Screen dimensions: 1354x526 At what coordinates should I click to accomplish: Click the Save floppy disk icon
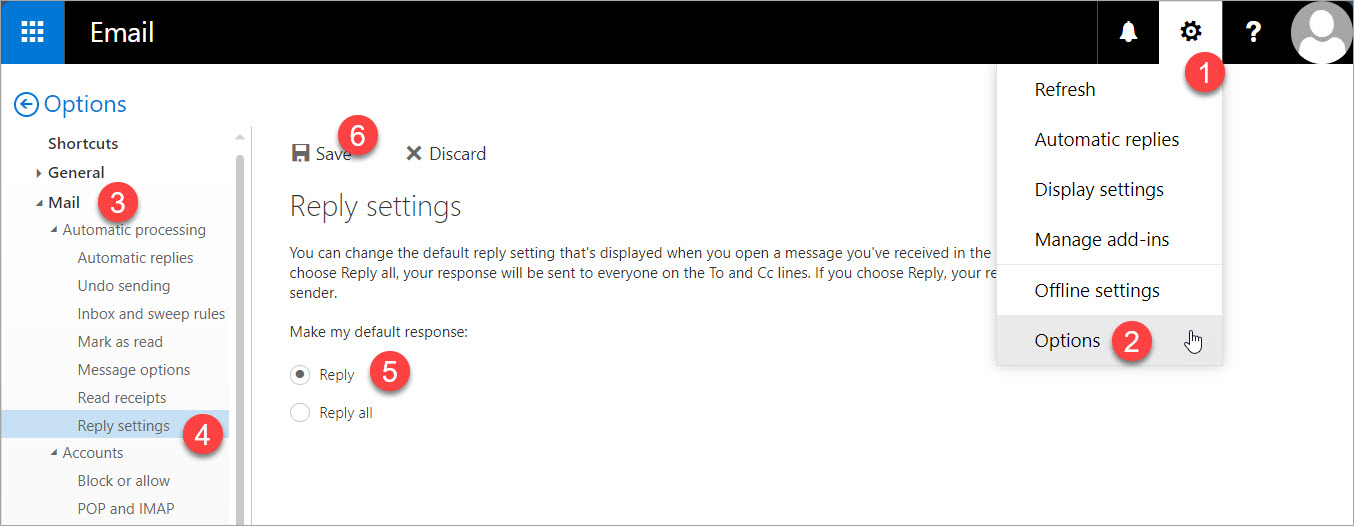point(300,154)
